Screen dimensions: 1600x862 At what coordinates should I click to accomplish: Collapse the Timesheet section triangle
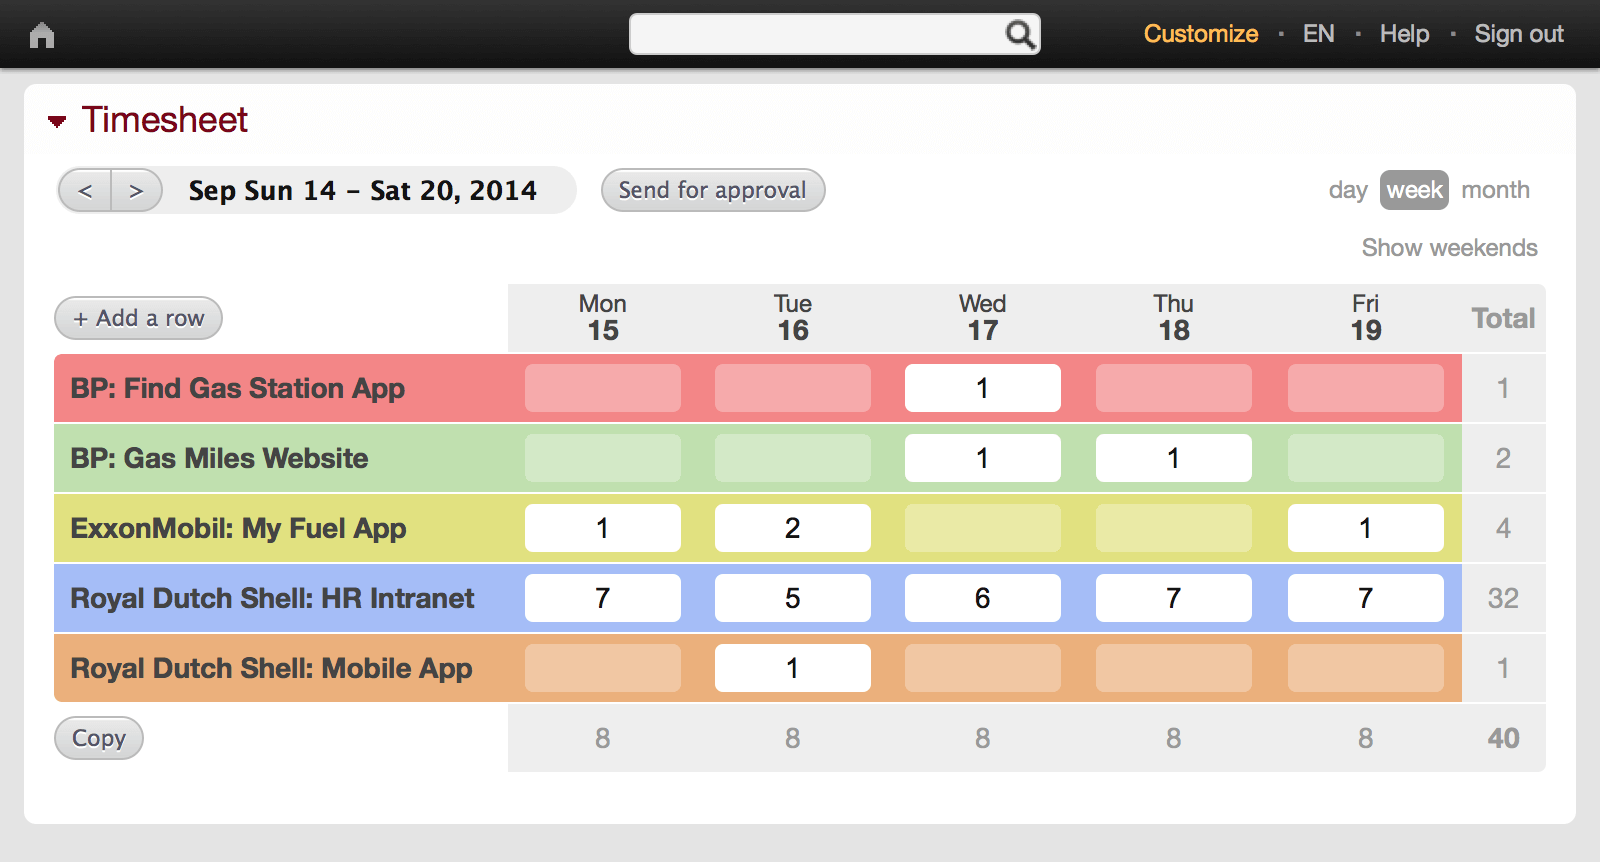pyautogui.click(x=57, y=121)
